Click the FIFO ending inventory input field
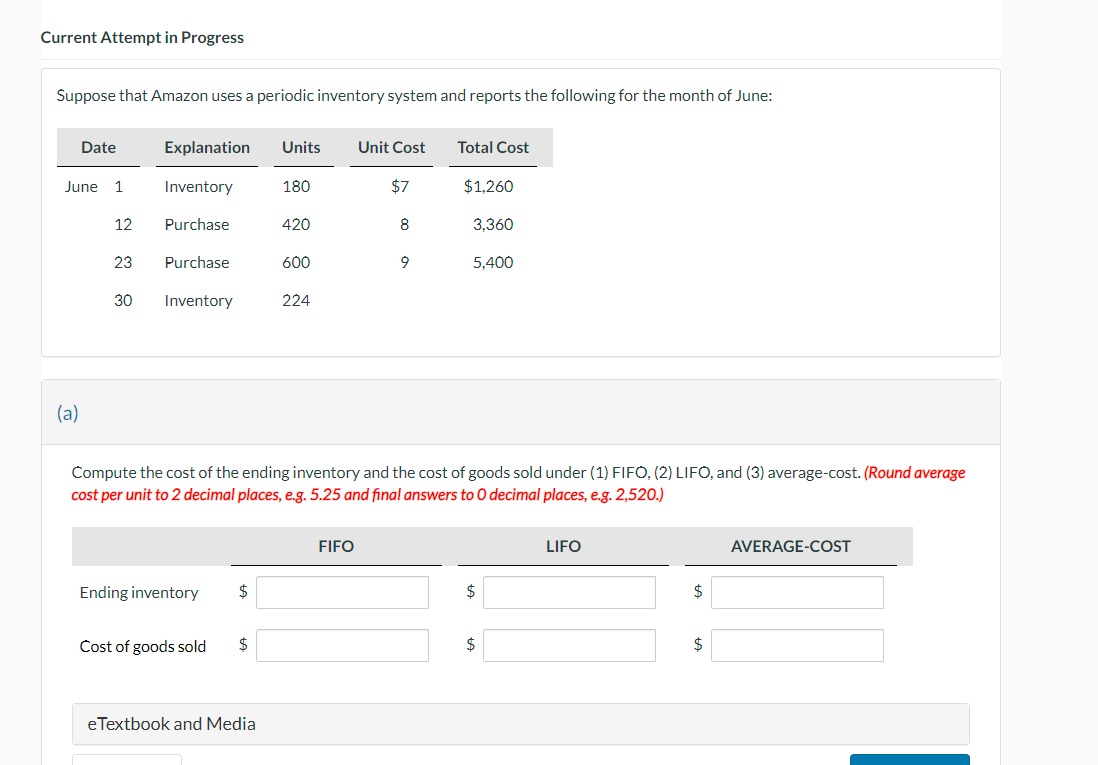 tap(342, 592)
